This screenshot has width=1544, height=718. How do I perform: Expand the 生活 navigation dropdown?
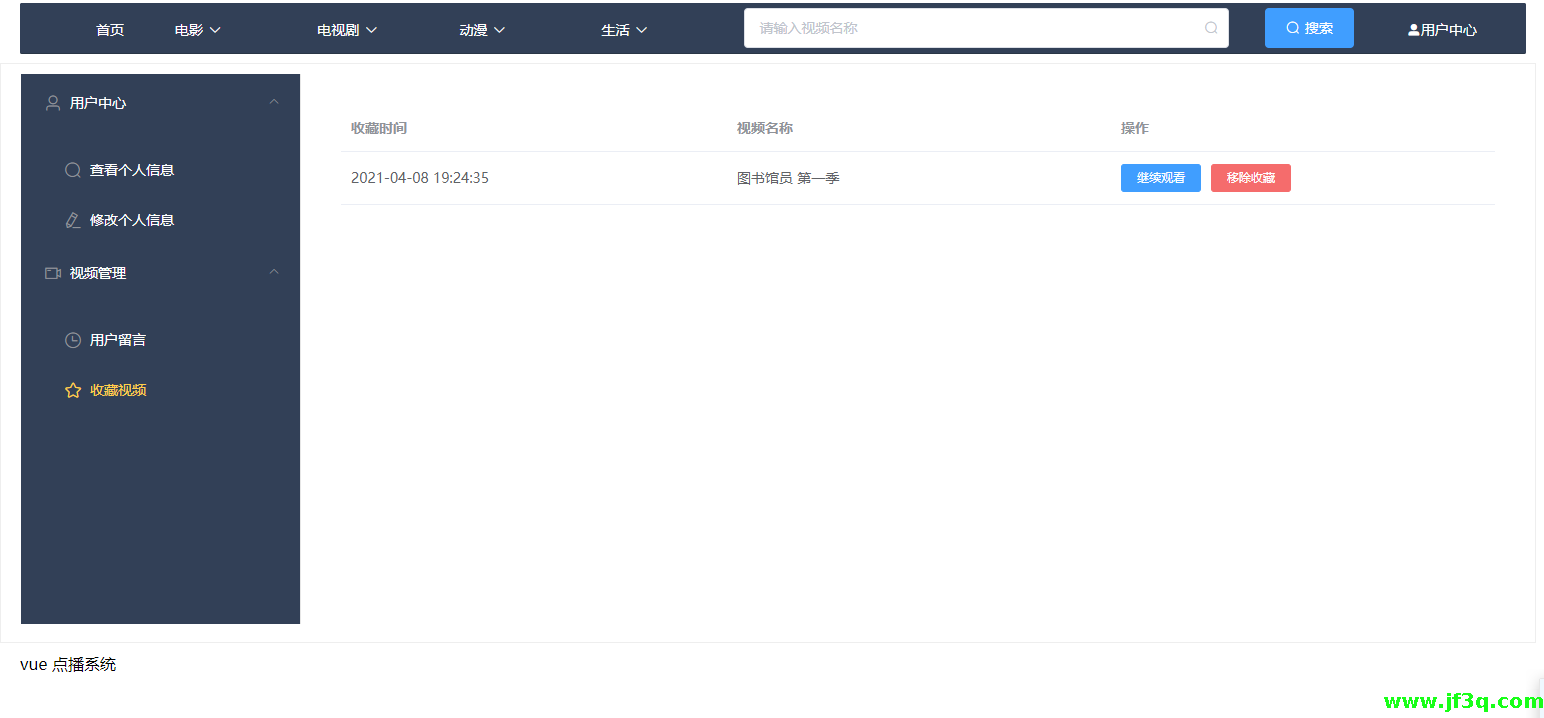tap(624, 30)
